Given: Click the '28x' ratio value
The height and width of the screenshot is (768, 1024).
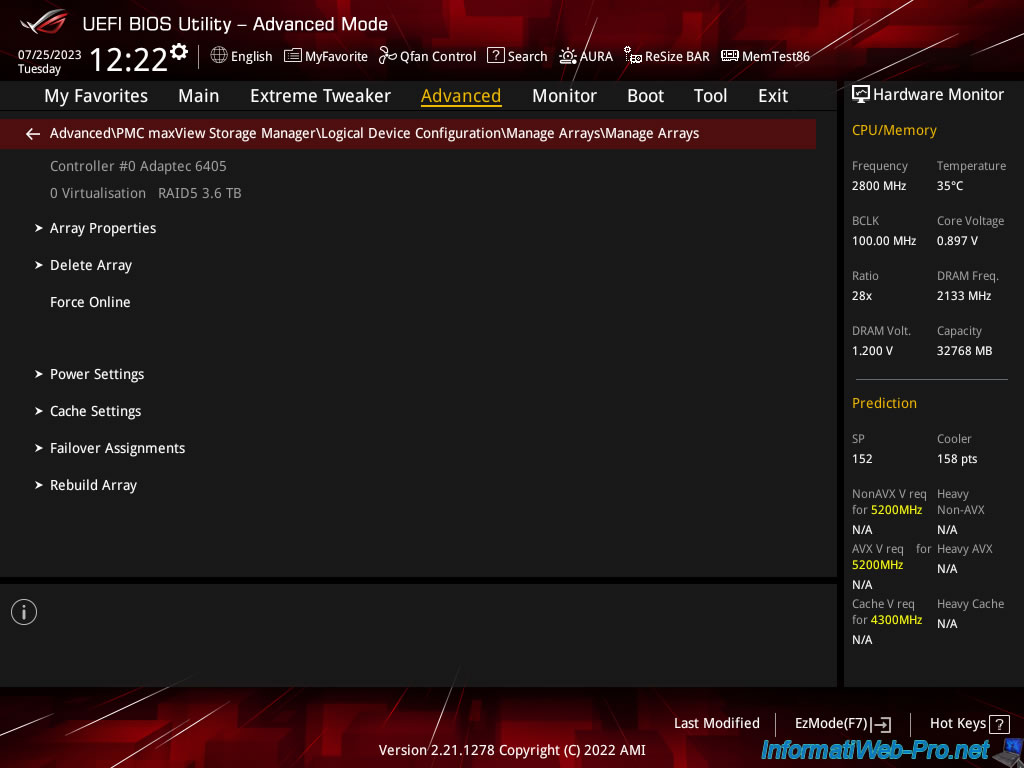Looking at the screenshot, I should (x=861, y=296).
